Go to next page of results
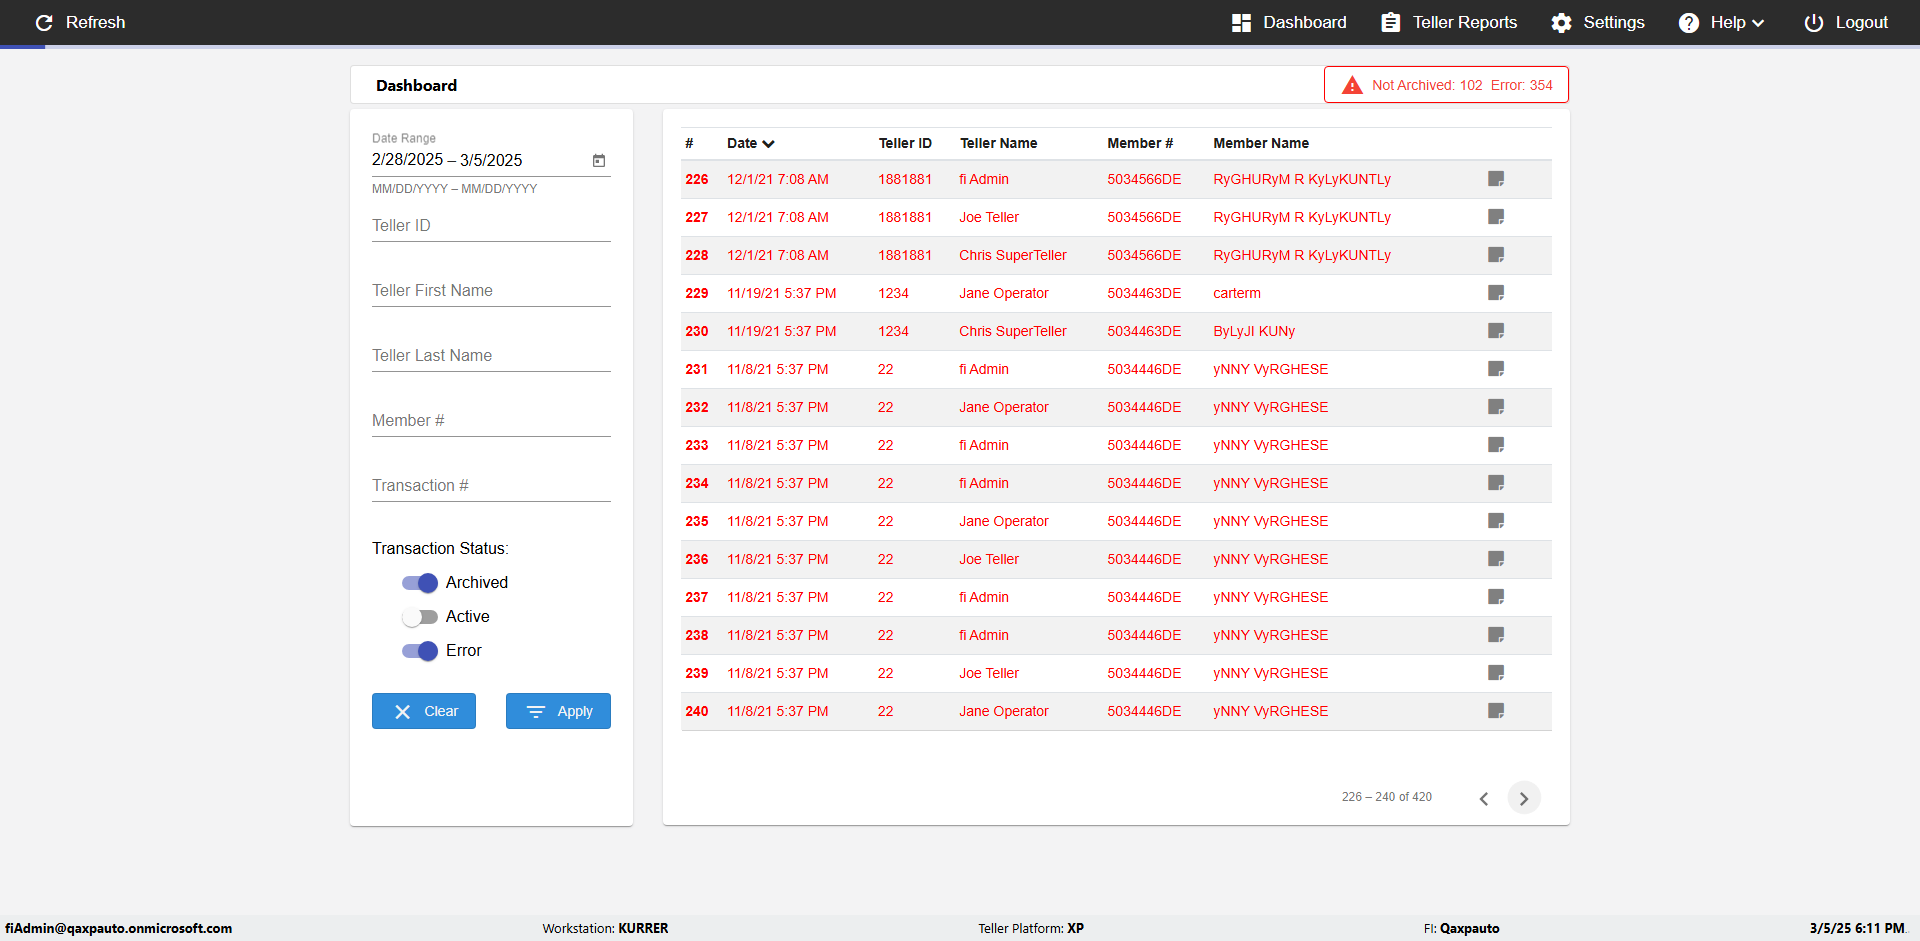 (1523, 798)
